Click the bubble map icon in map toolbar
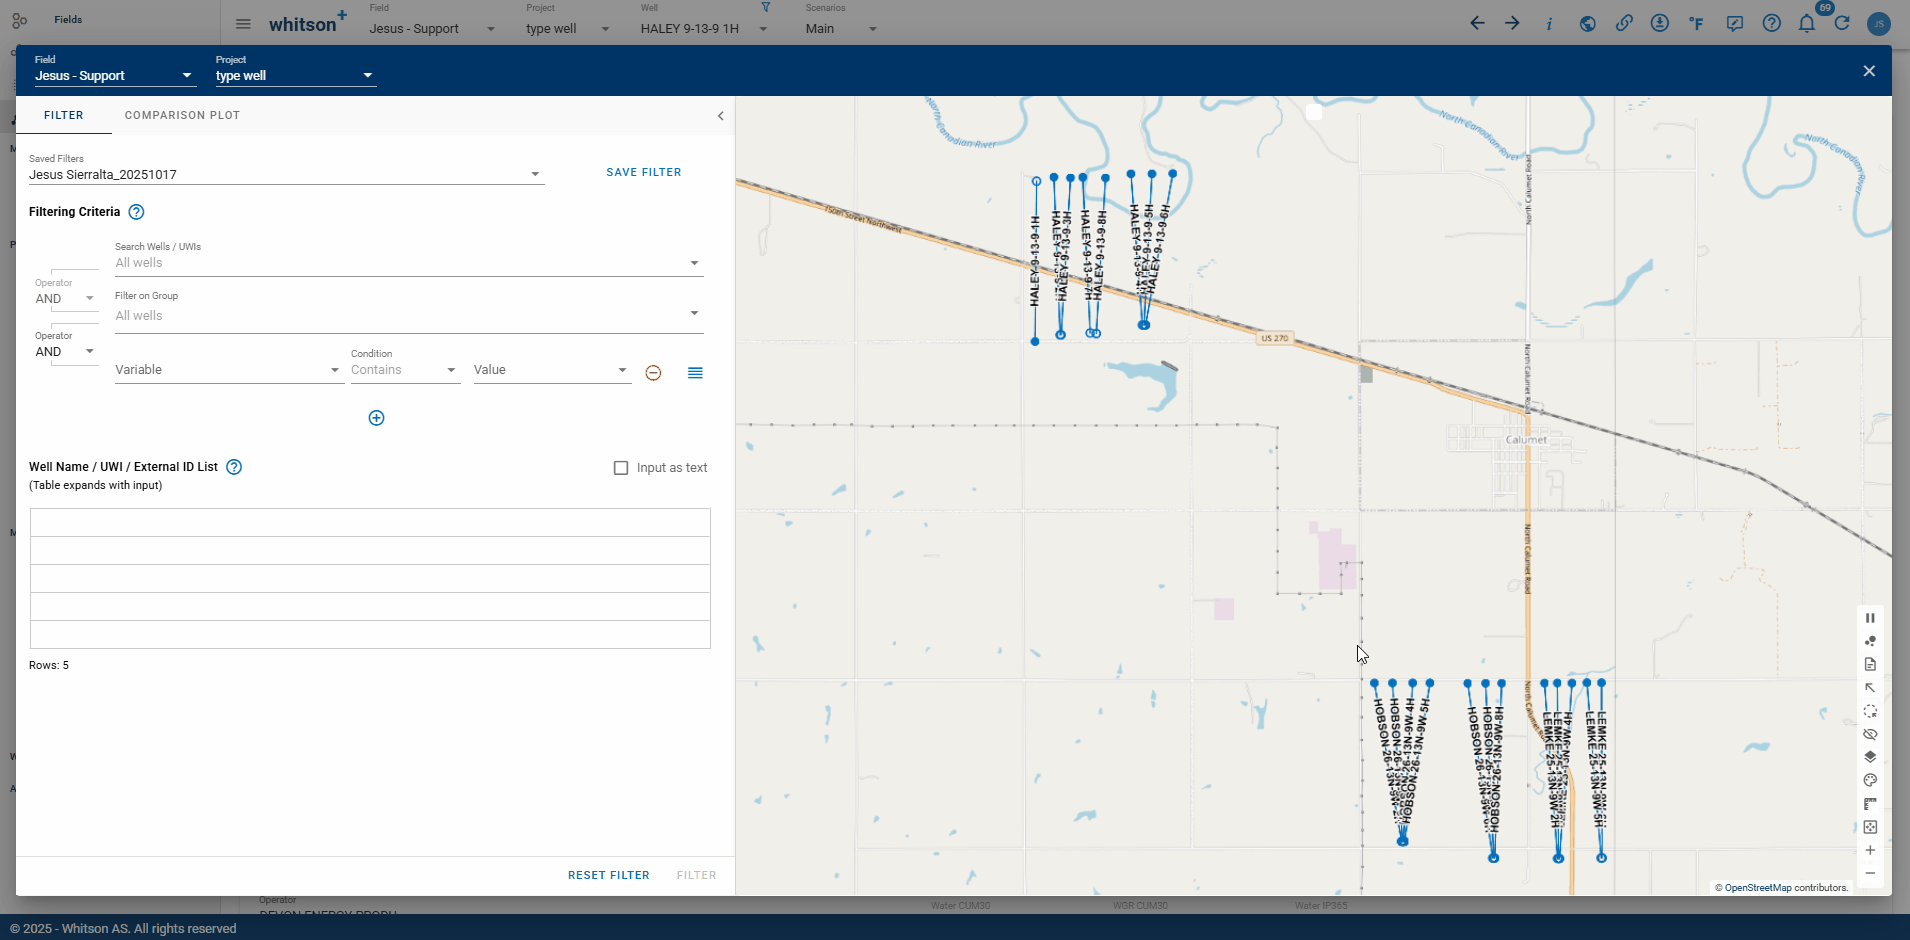The image size is (1910, 940). (1870, 641)
